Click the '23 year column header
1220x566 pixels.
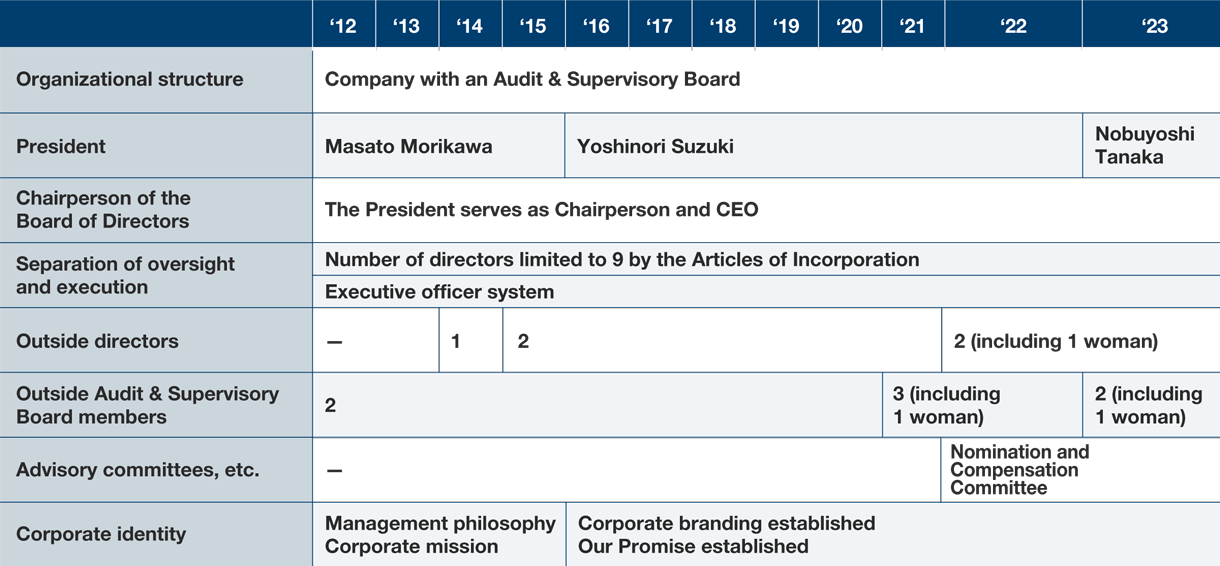1152,25
